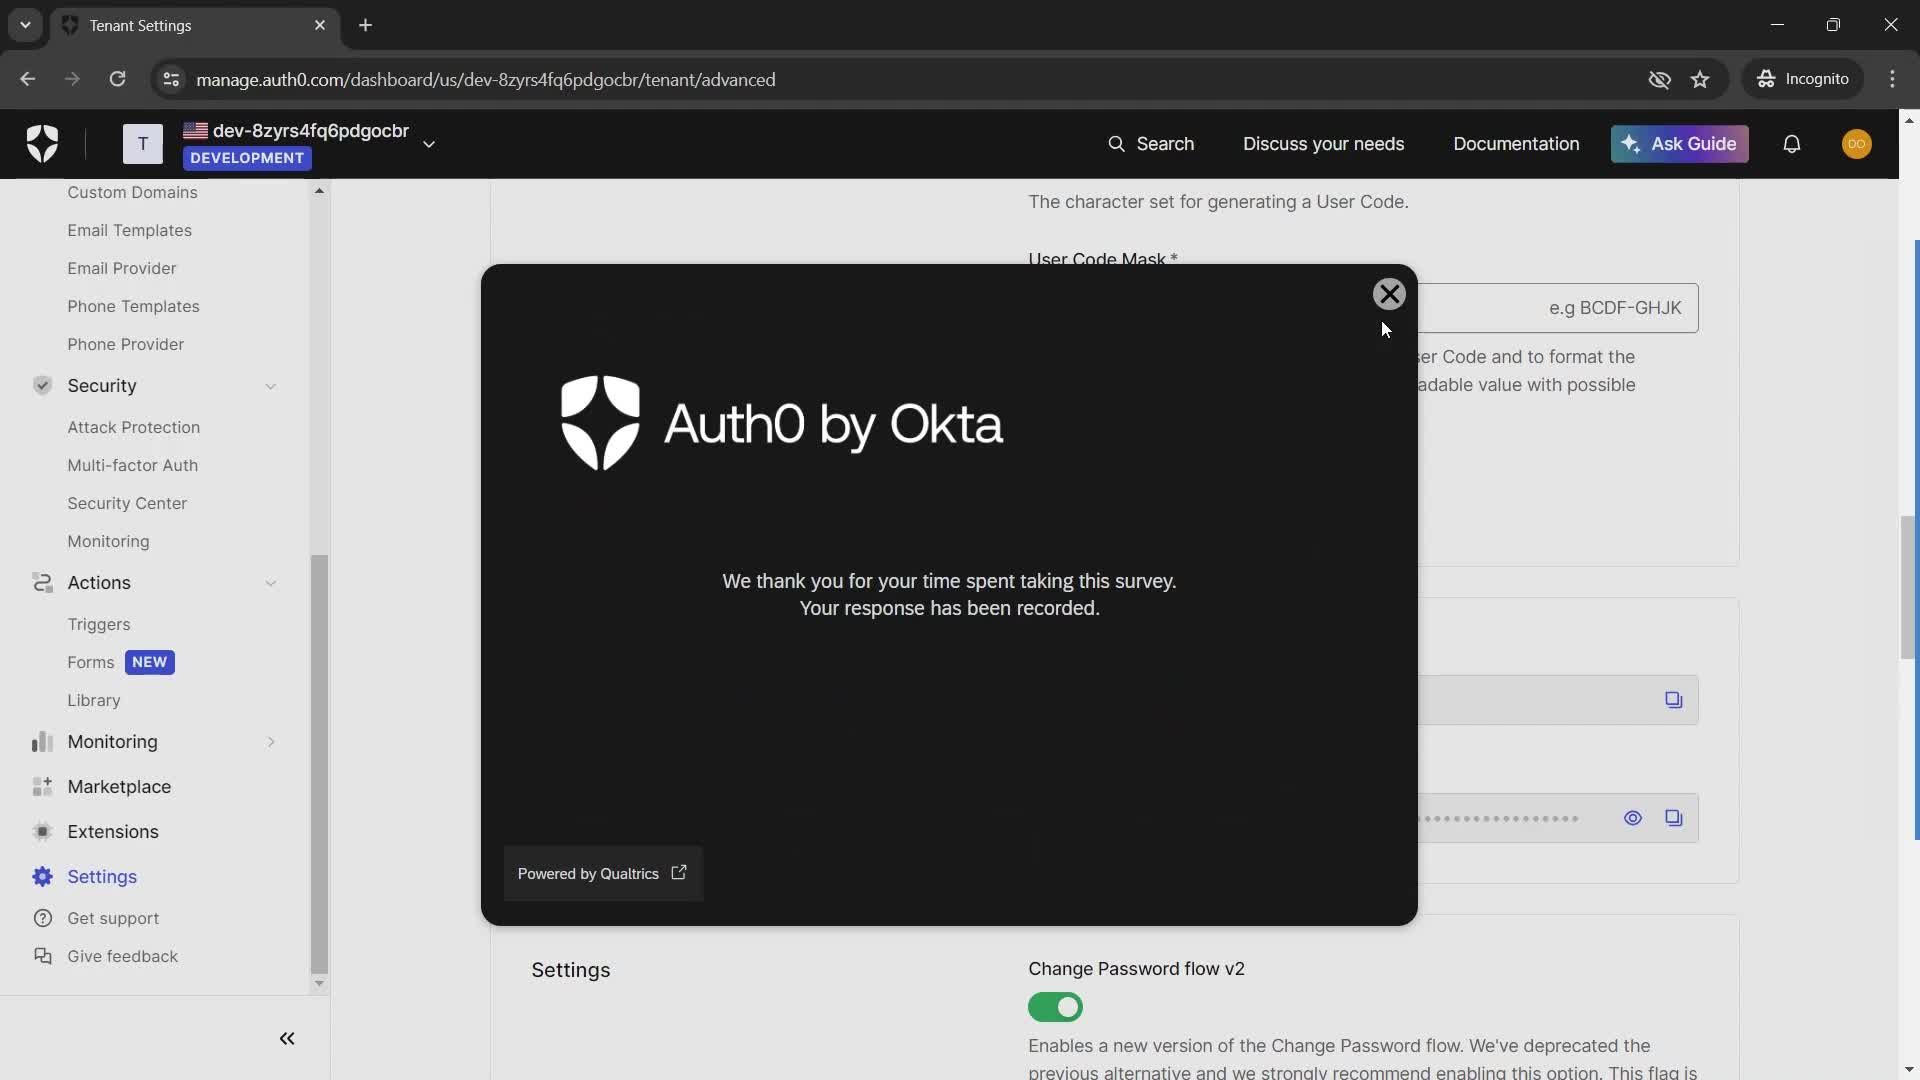Open Email Templates in sidebar
The height and width of the screenshot is (1080, 1920).
(129, 230)
